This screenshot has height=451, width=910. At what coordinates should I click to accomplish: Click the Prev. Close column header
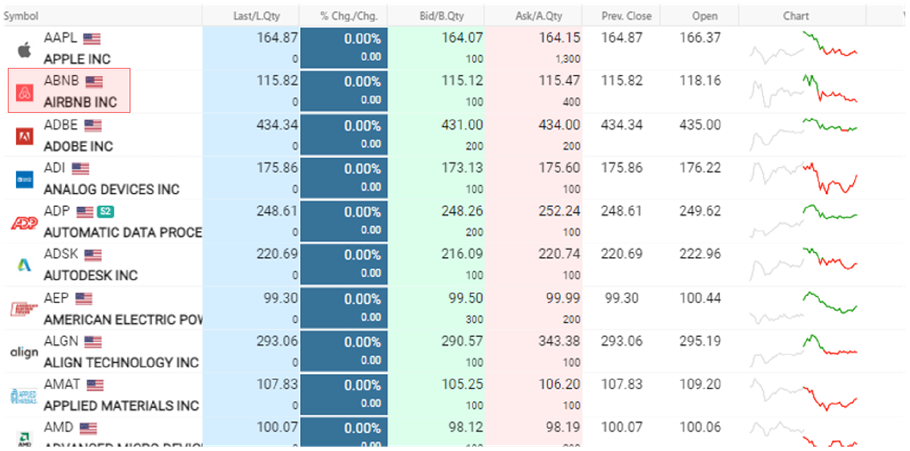click(x=625, y=16)
